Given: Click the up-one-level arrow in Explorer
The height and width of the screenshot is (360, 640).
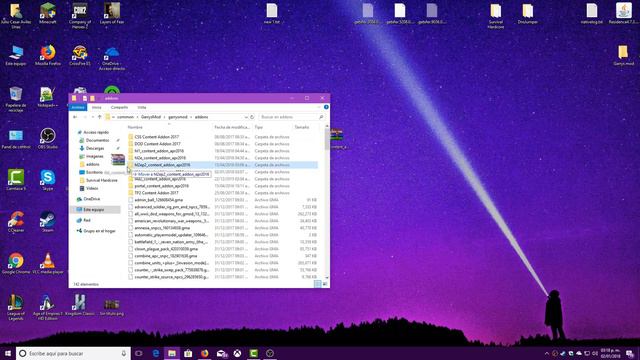Looking at the screenshot, I should coord(99,117).
